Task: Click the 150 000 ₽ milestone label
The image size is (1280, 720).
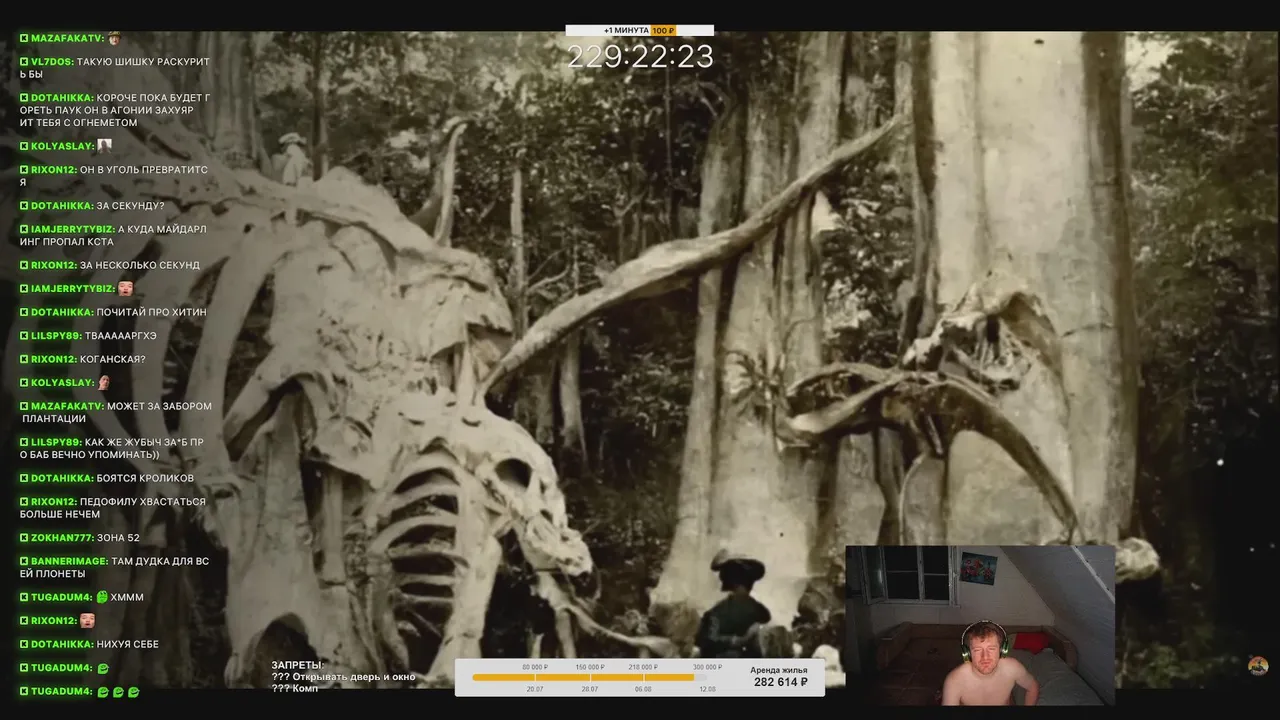Action: (x=589, y=667)
